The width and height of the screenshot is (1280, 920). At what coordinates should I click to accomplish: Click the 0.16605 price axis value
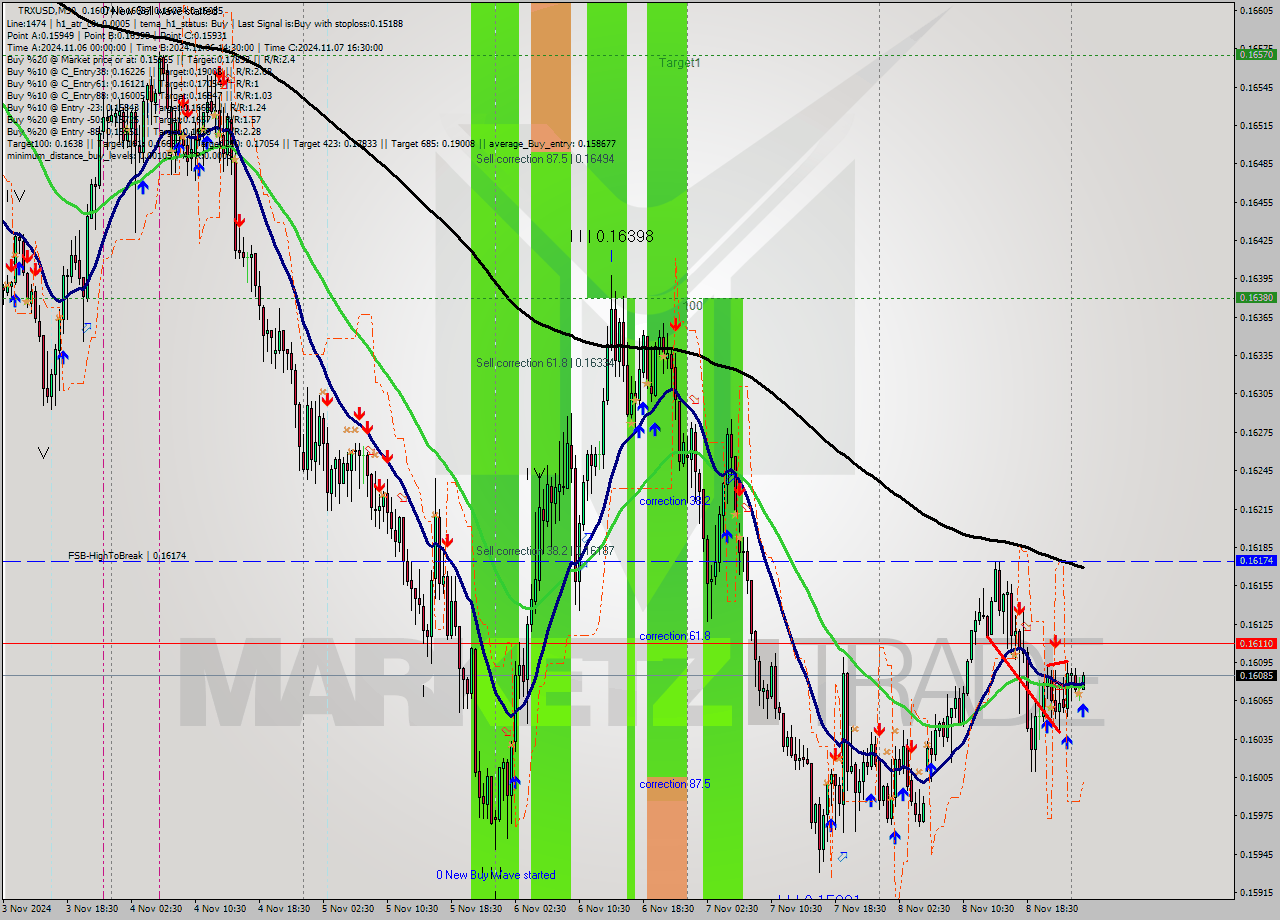(1256, 10)
